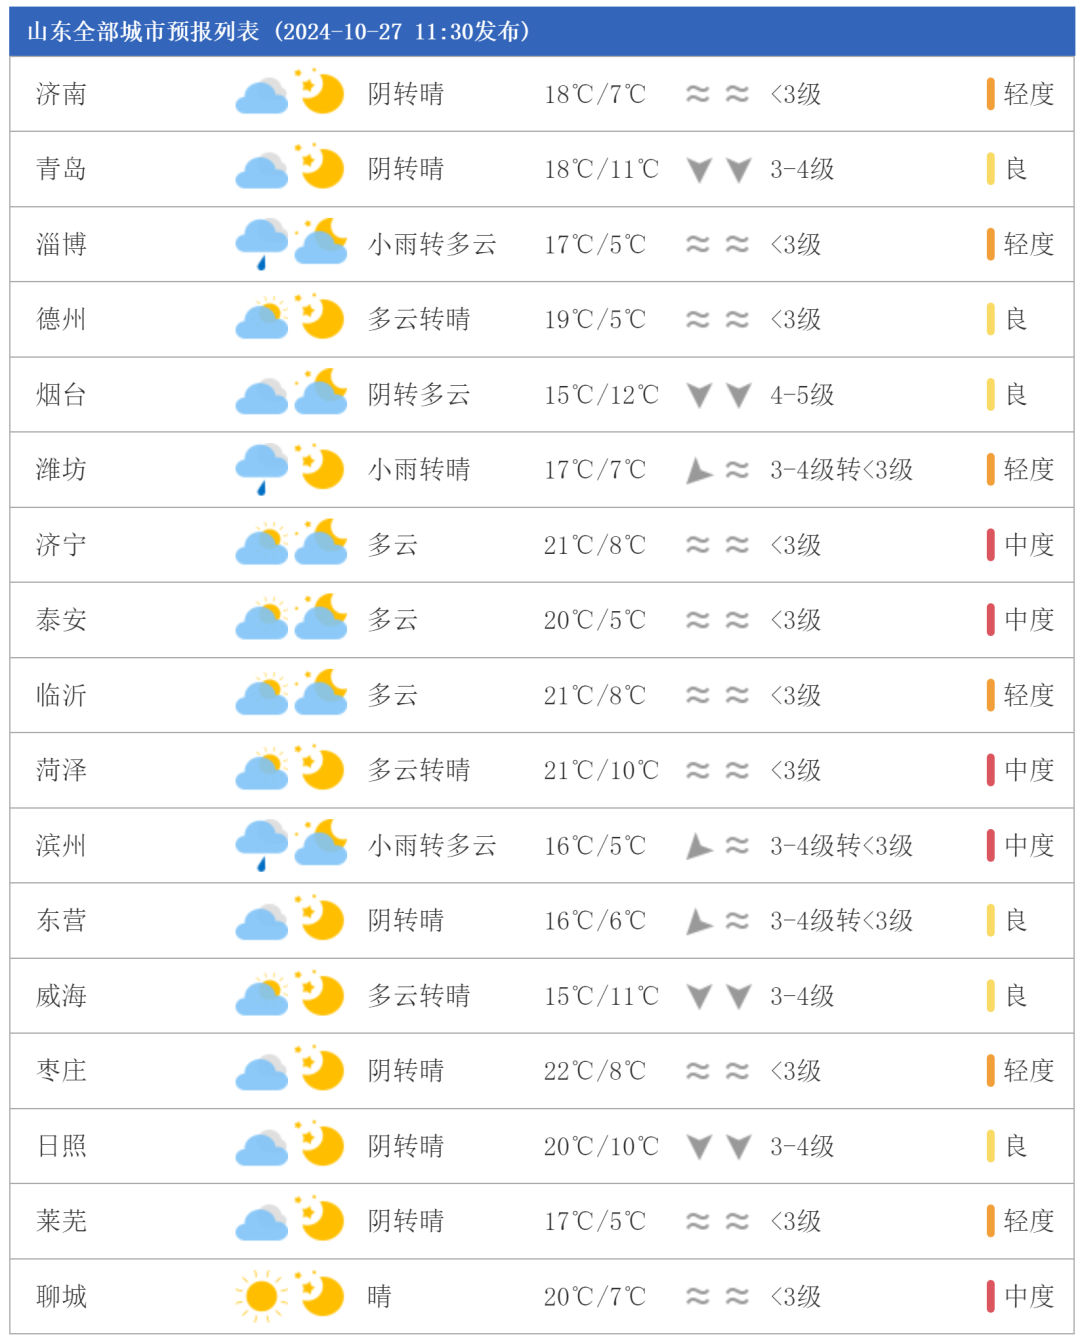This screenshot has width=1080, height=1339.
Task: Click the wind arrow icon in 潍坊 row
Action: (699, 470)
